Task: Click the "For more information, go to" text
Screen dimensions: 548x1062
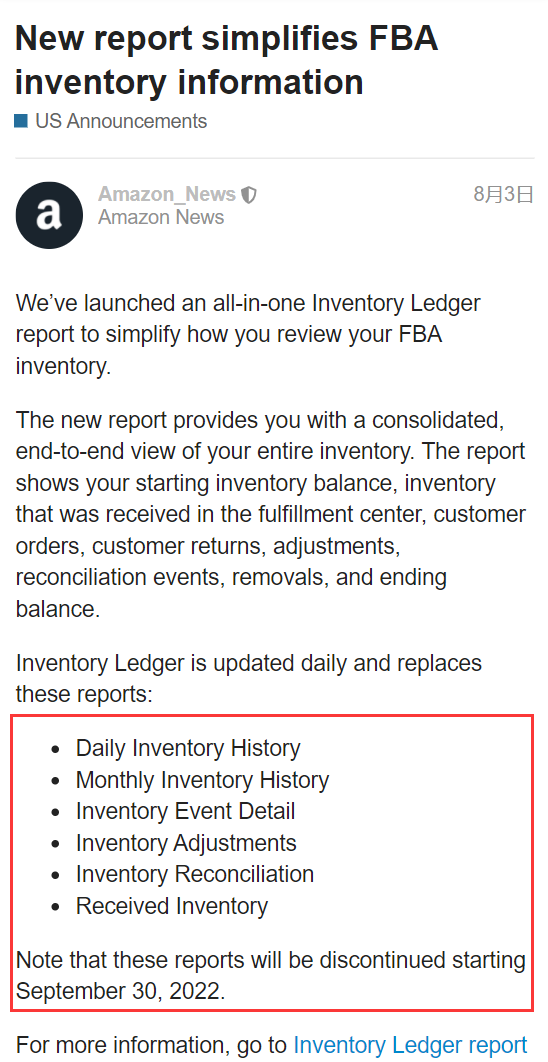Action: [152, 1045]
